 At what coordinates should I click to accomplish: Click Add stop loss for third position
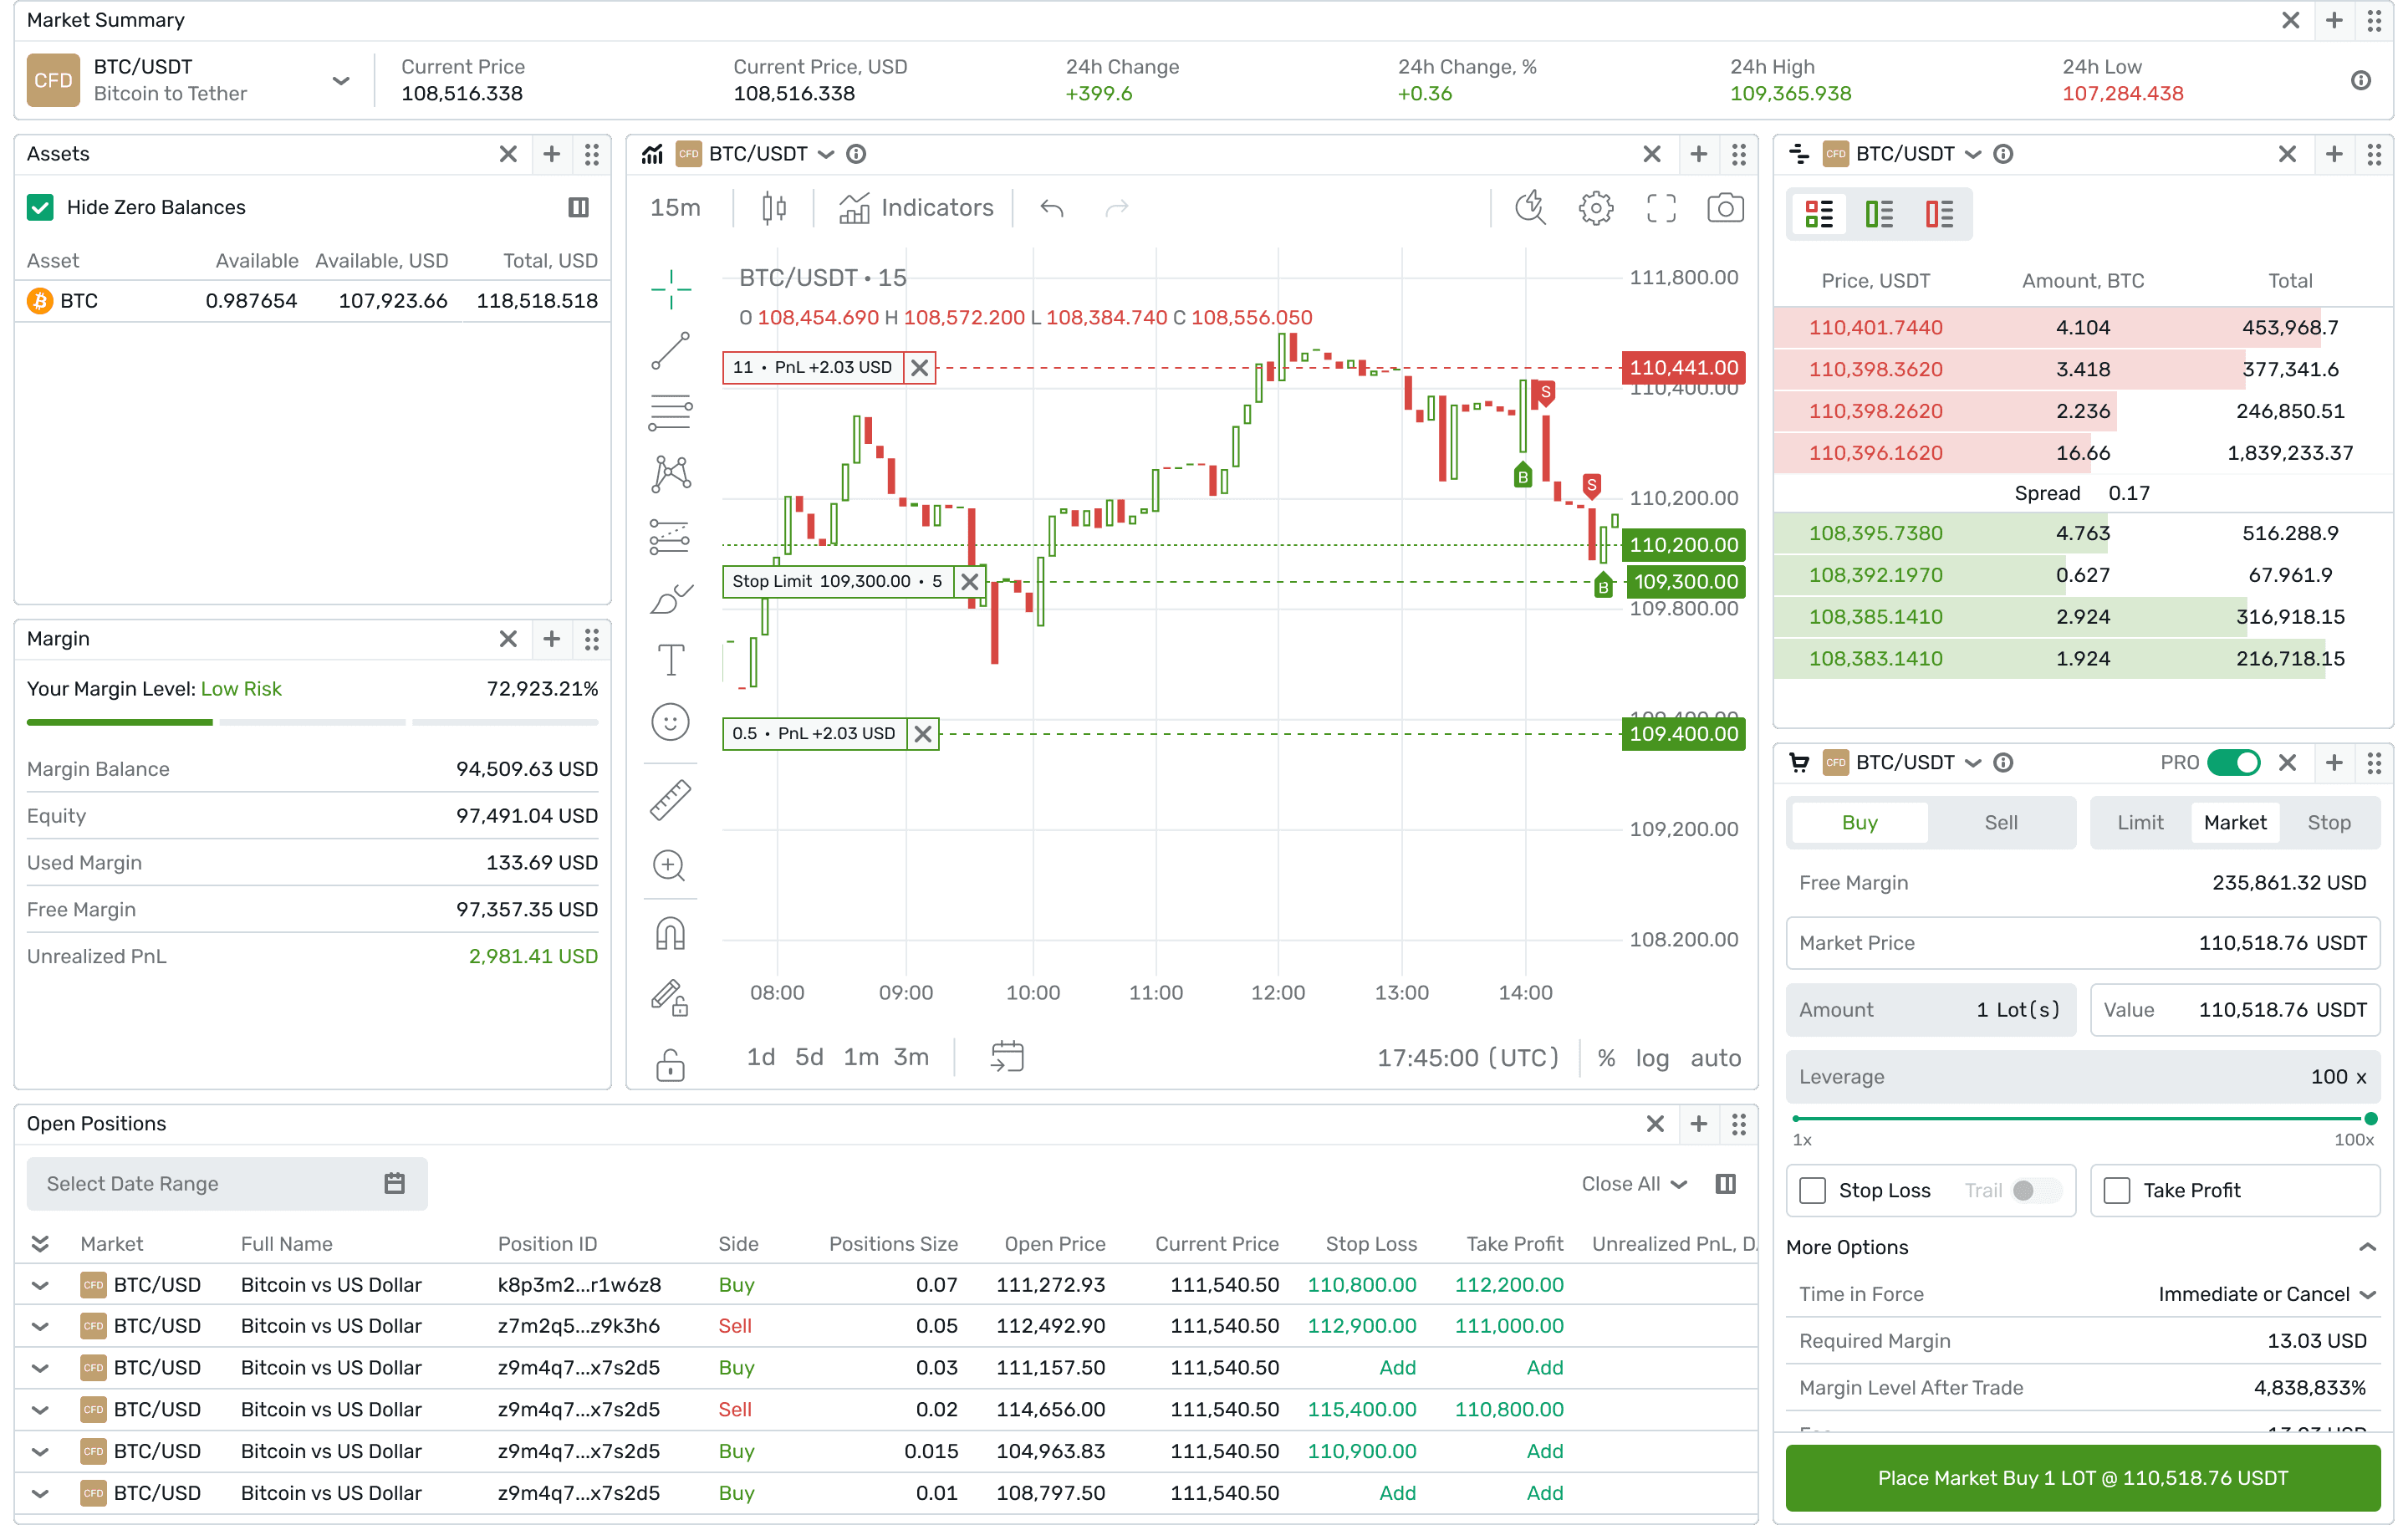click(x=1396, y=1367)
